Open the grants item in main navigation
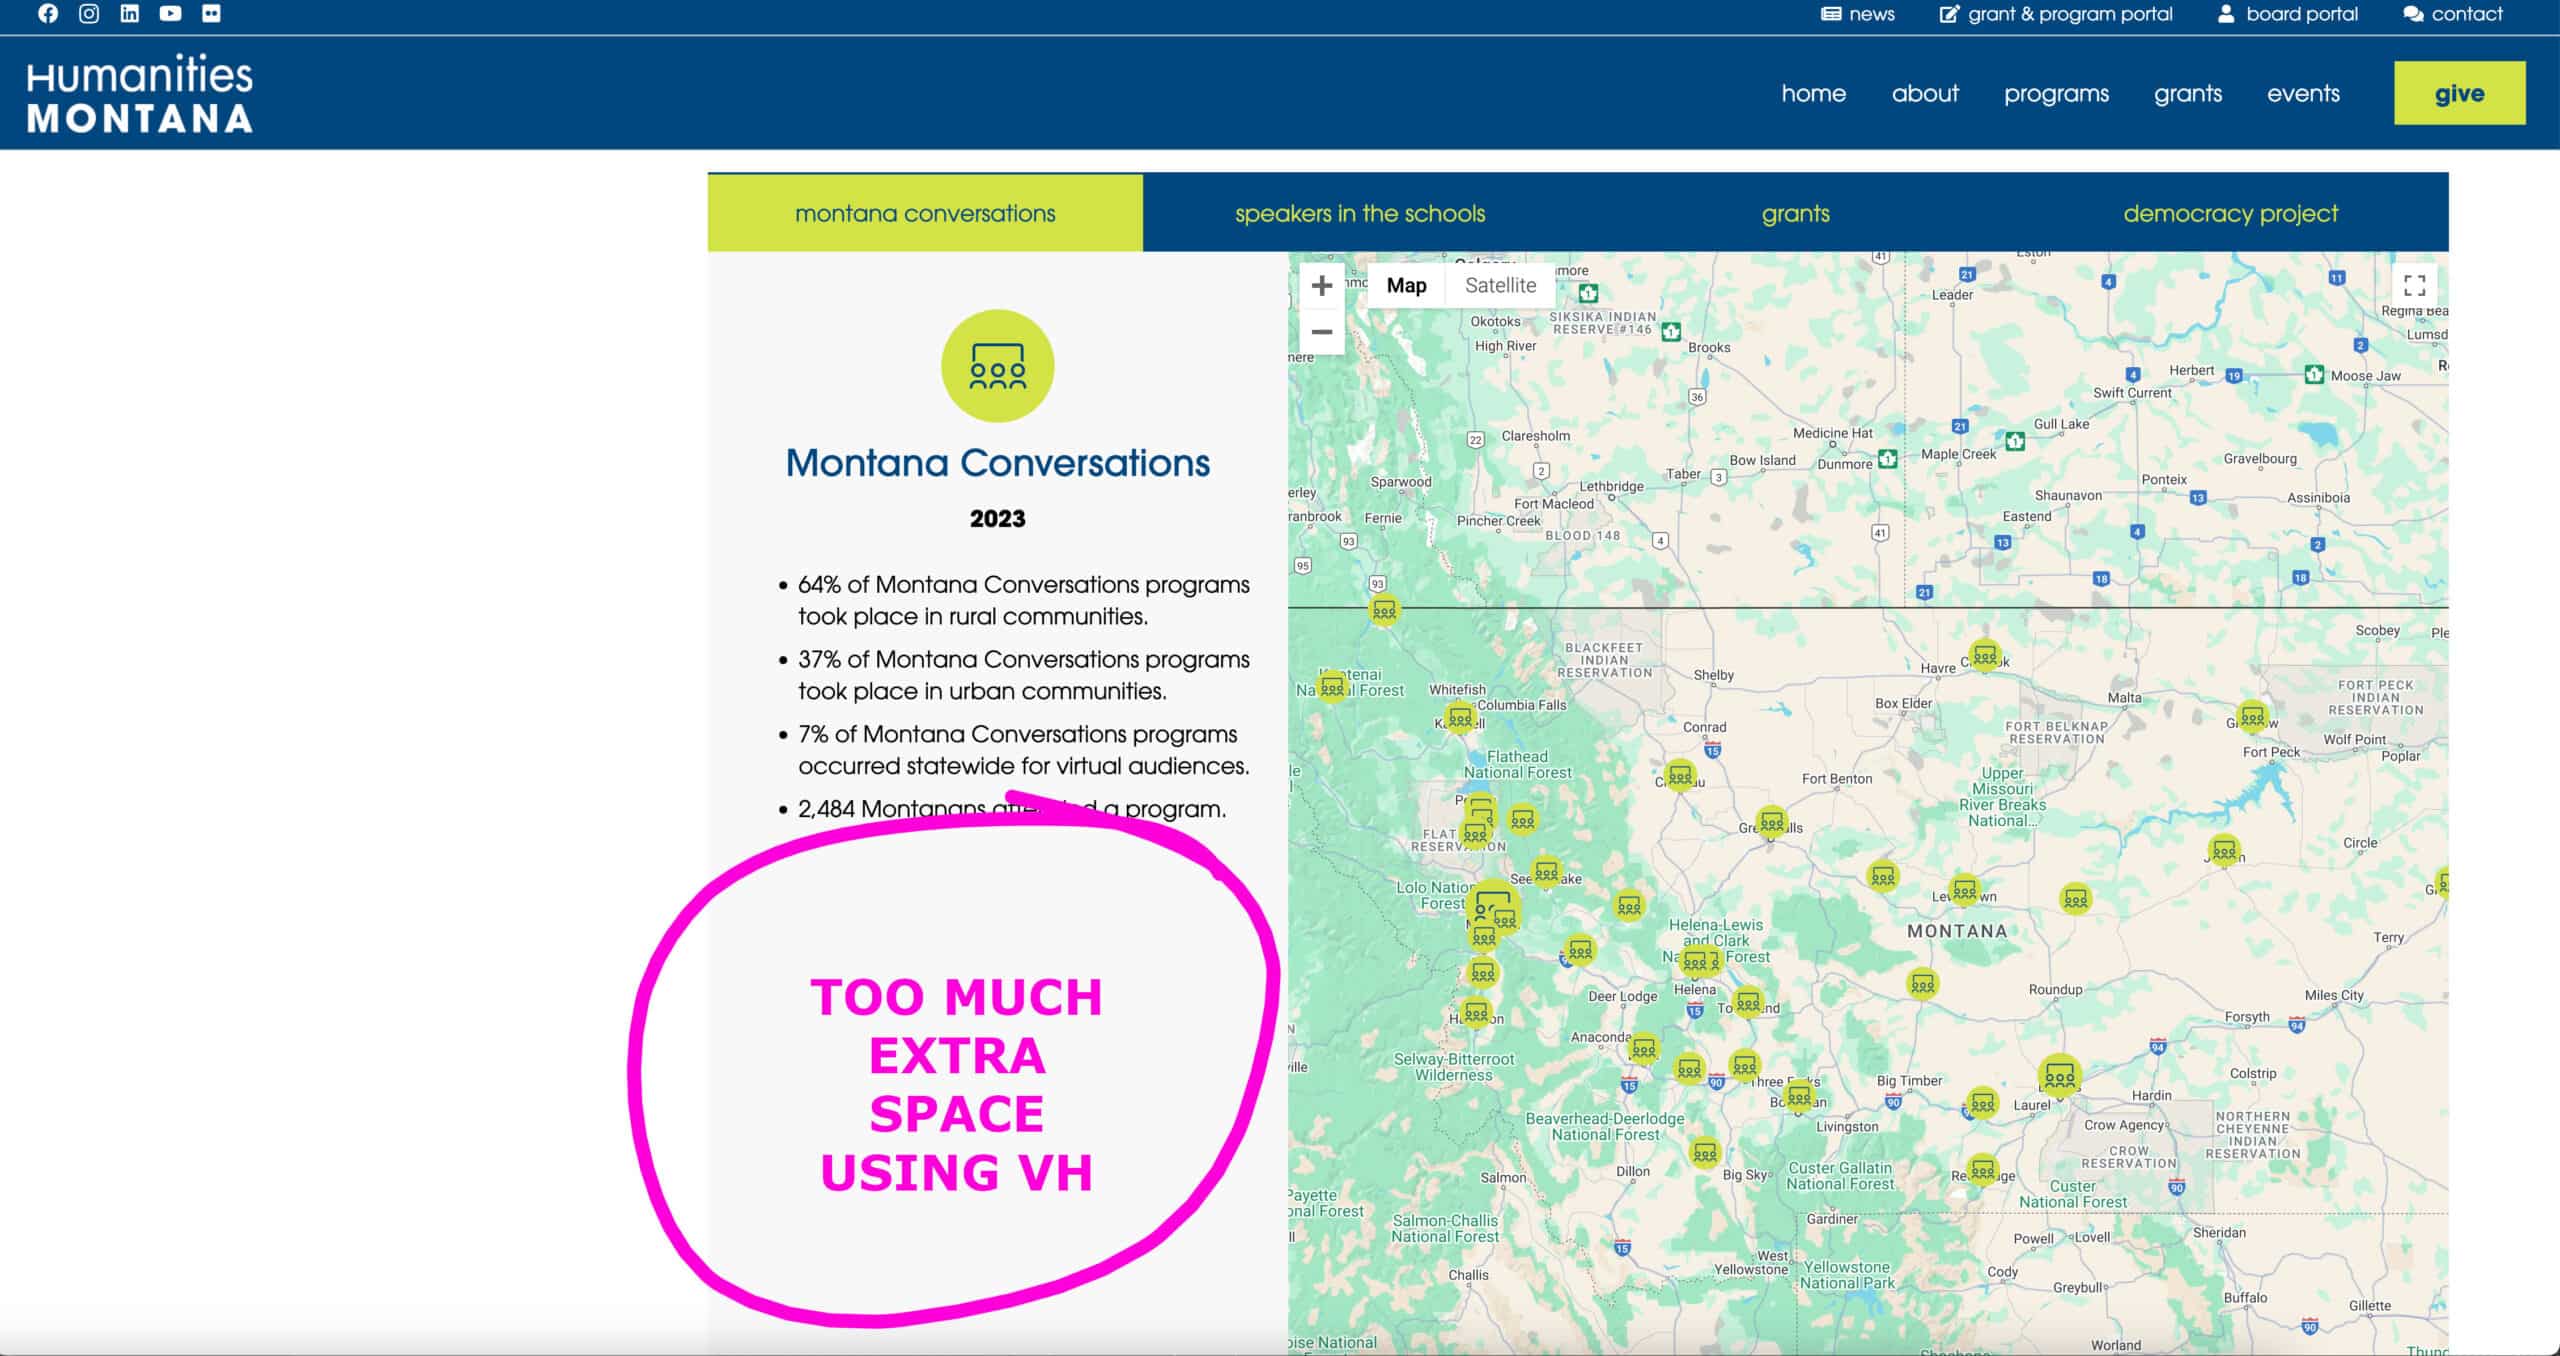 tap(2188, 94)
